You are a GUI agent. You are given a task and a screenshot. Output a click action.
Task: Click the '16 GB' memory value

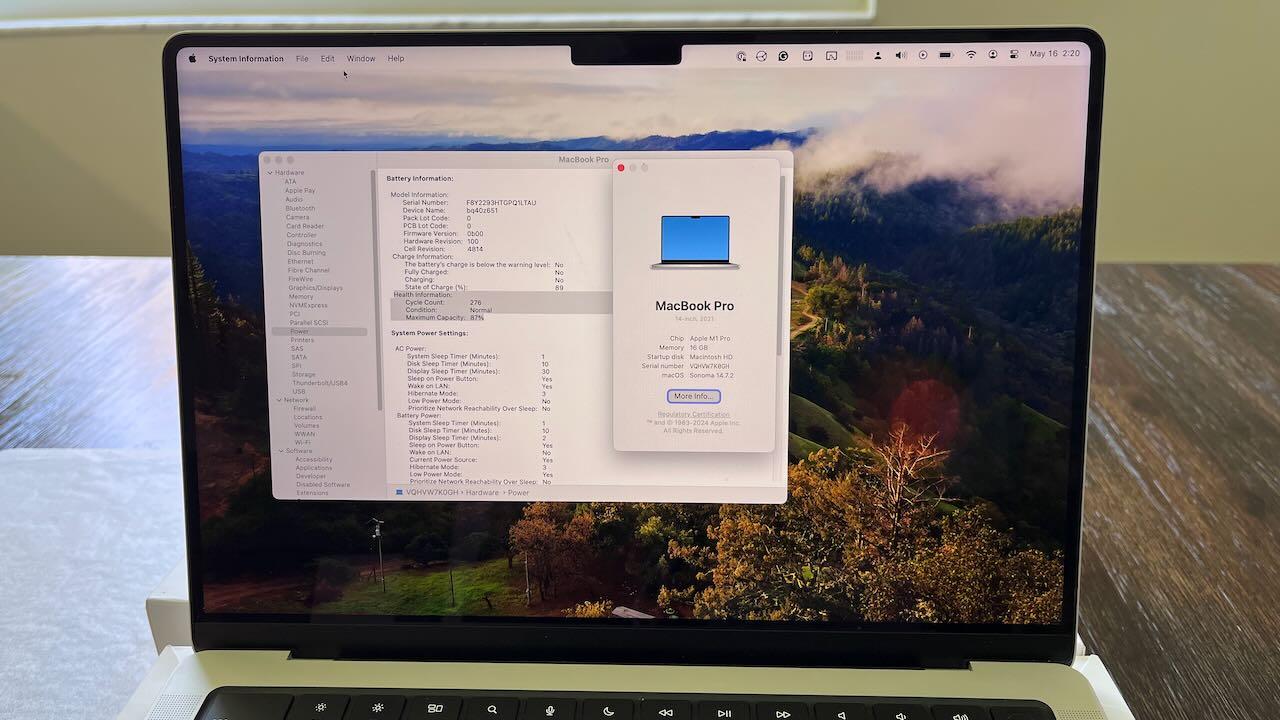click(x=699, y=348)
